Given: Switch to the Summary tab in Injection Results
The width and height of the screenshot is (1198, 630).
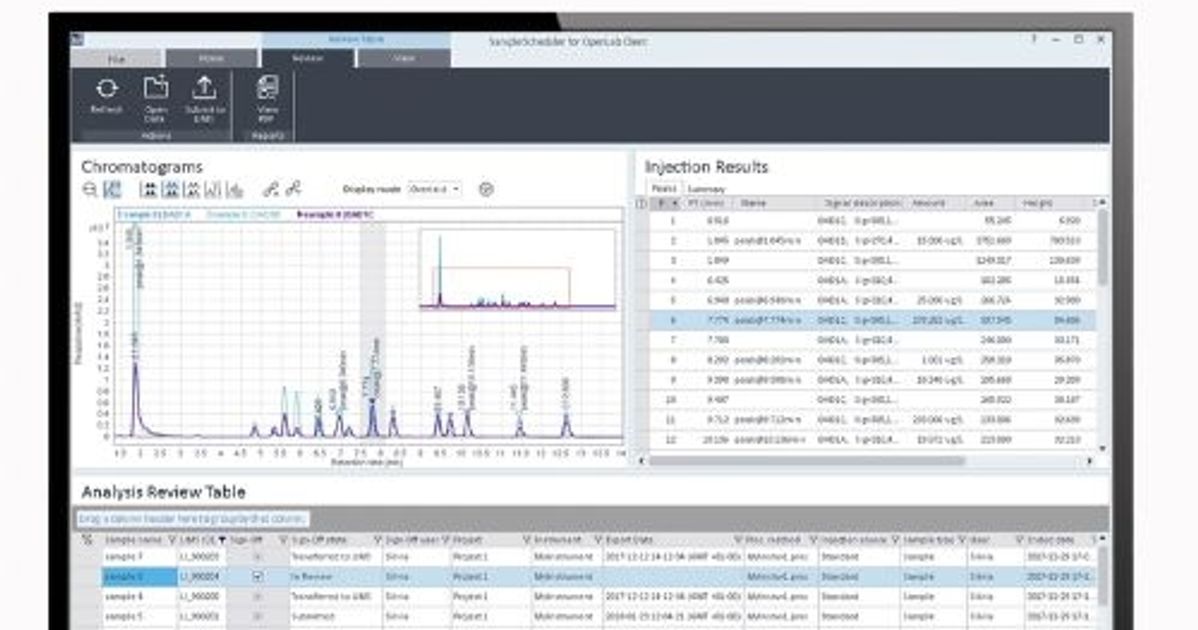Looking at the screenshot, I should tap(707, 187).
